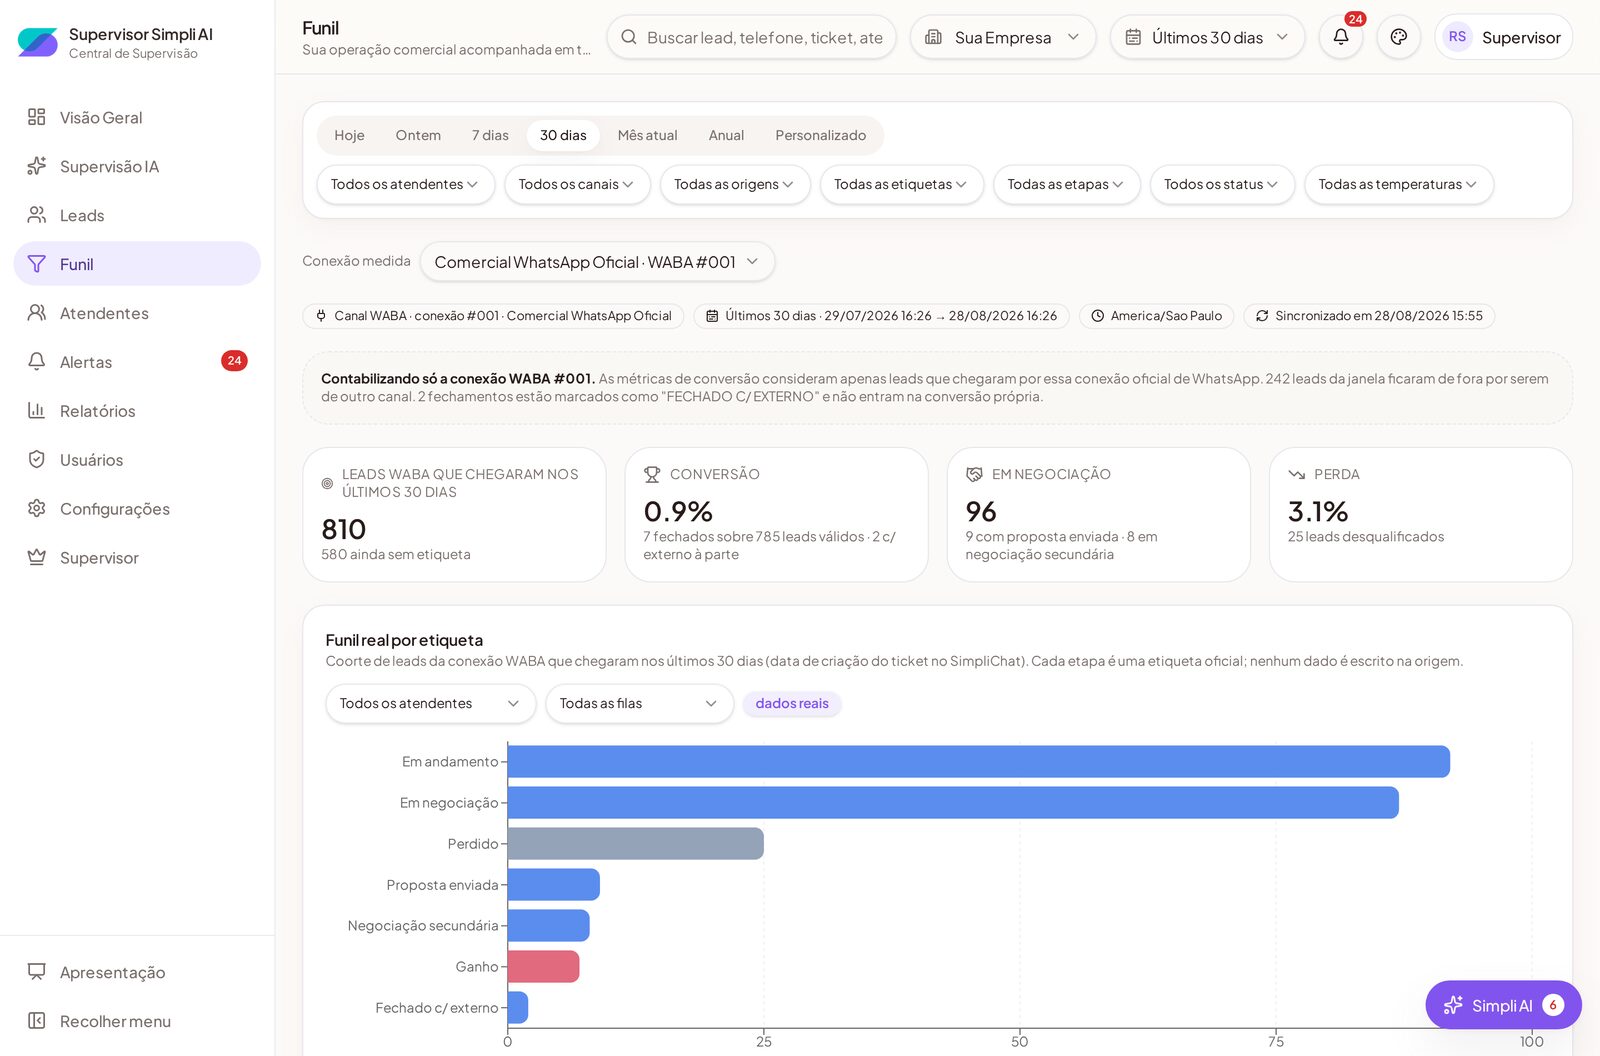Select the Anual period tab

(x=726, y=135)
